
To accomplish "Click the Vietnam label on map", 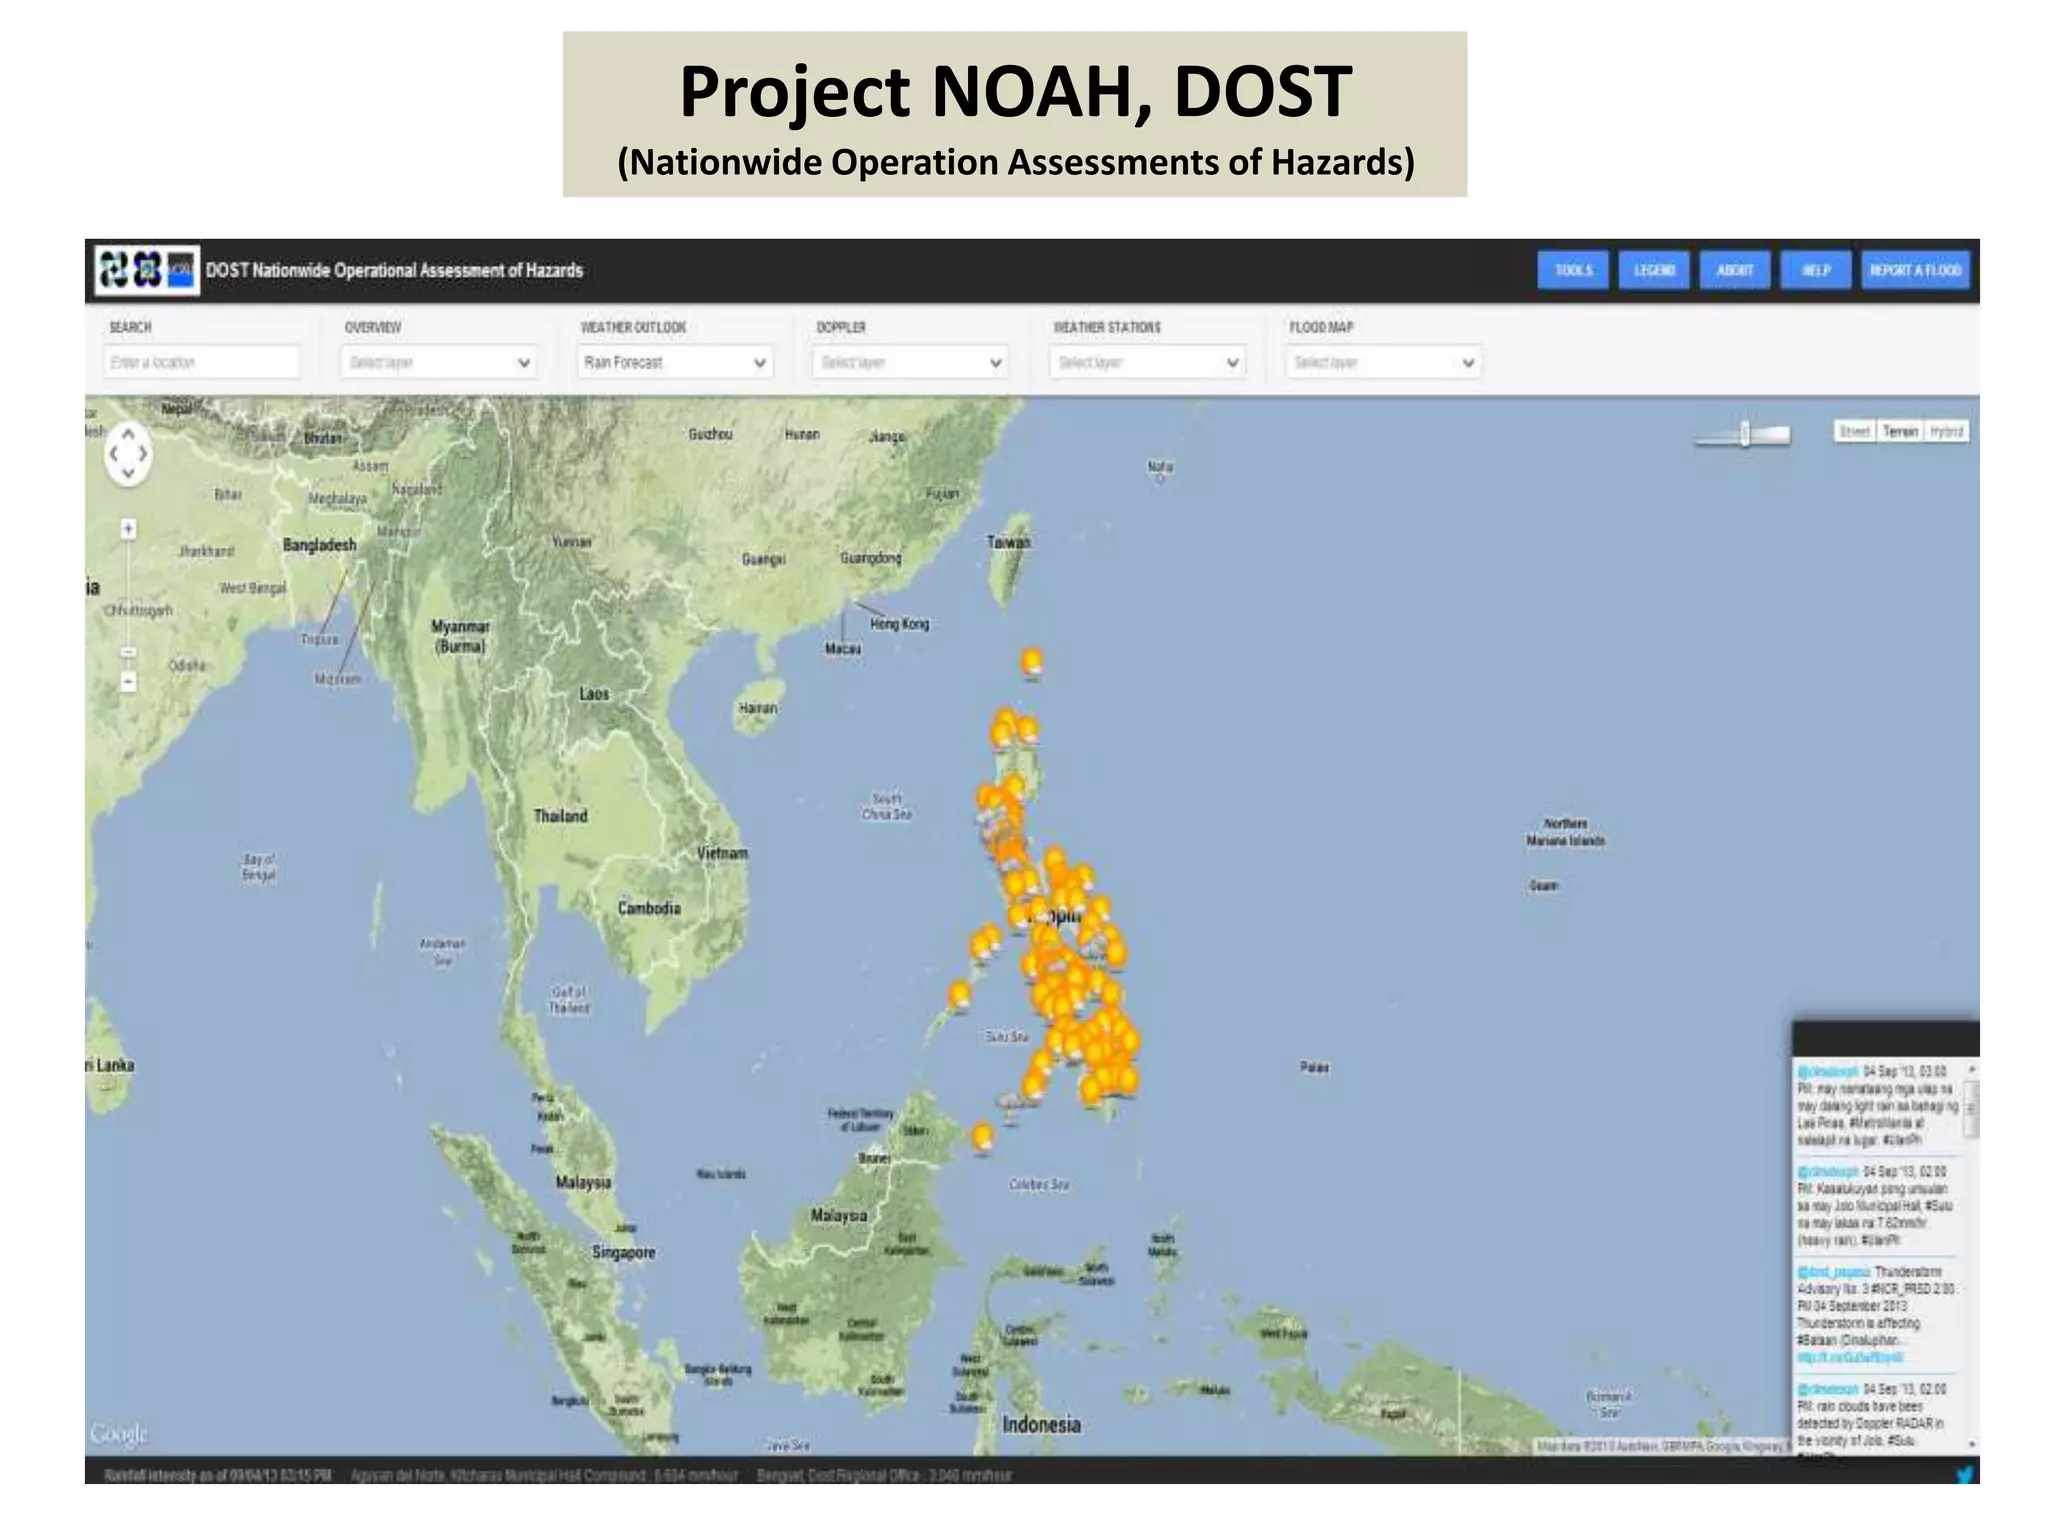I will click(x=722, y=853).
